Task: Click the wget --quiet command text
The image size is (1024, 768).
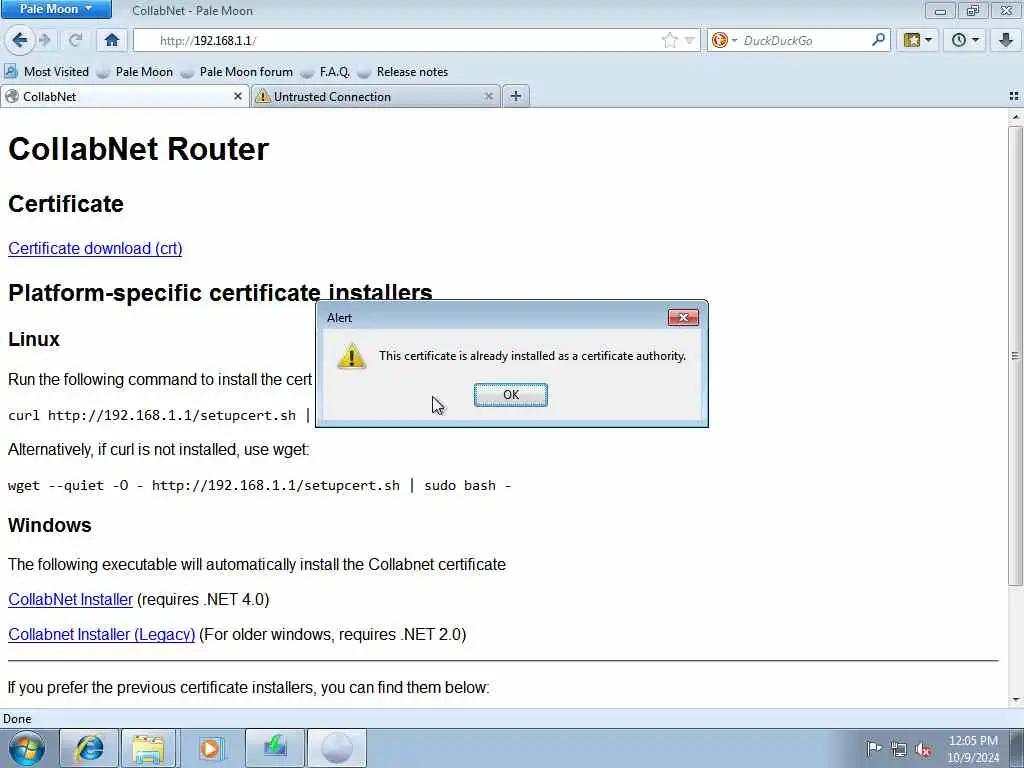Action: point(259,485)
